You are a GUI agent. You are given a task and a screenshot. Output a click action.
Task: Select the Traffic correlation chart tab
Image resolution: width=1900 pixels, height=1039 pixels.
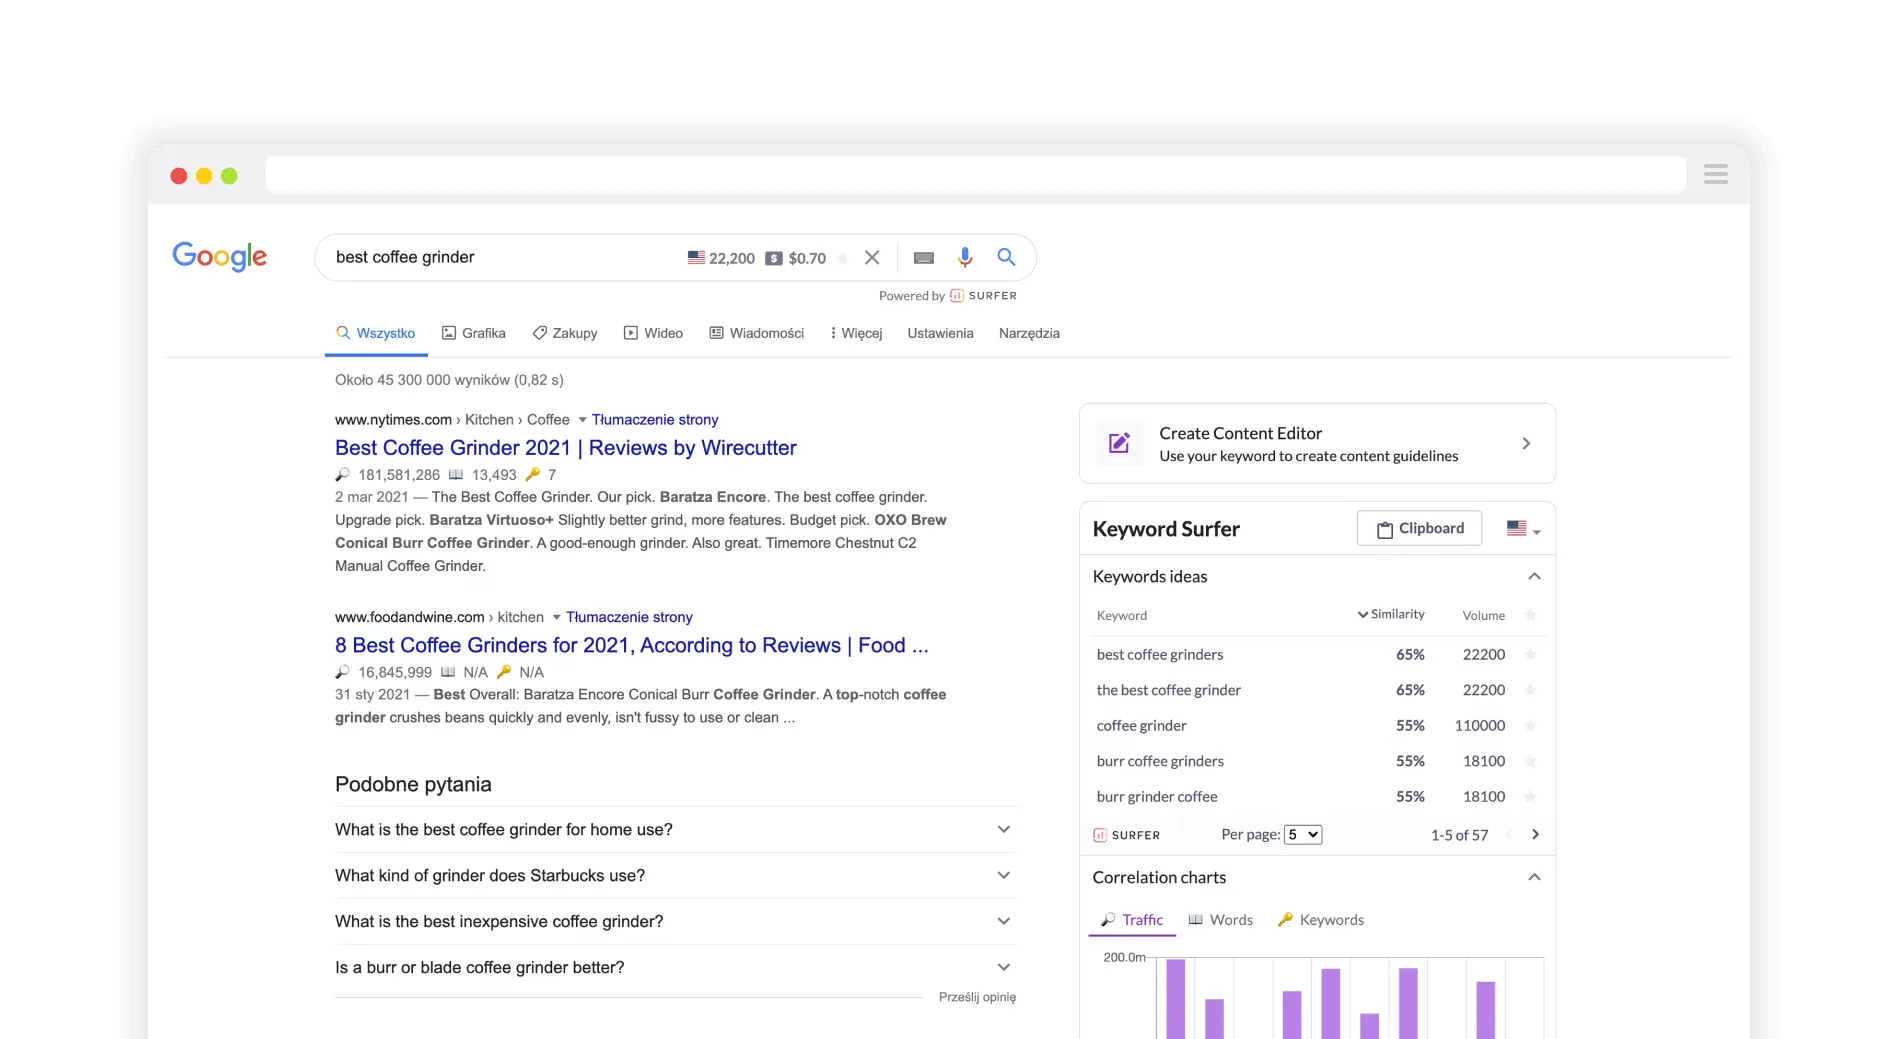tap(1132, 920)
